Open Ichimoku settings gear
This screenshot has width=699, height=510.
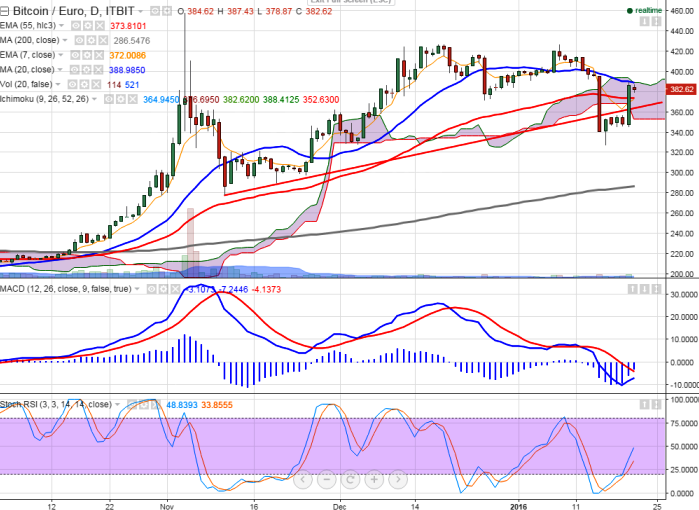pyautogui.click(x=121, y=99)
